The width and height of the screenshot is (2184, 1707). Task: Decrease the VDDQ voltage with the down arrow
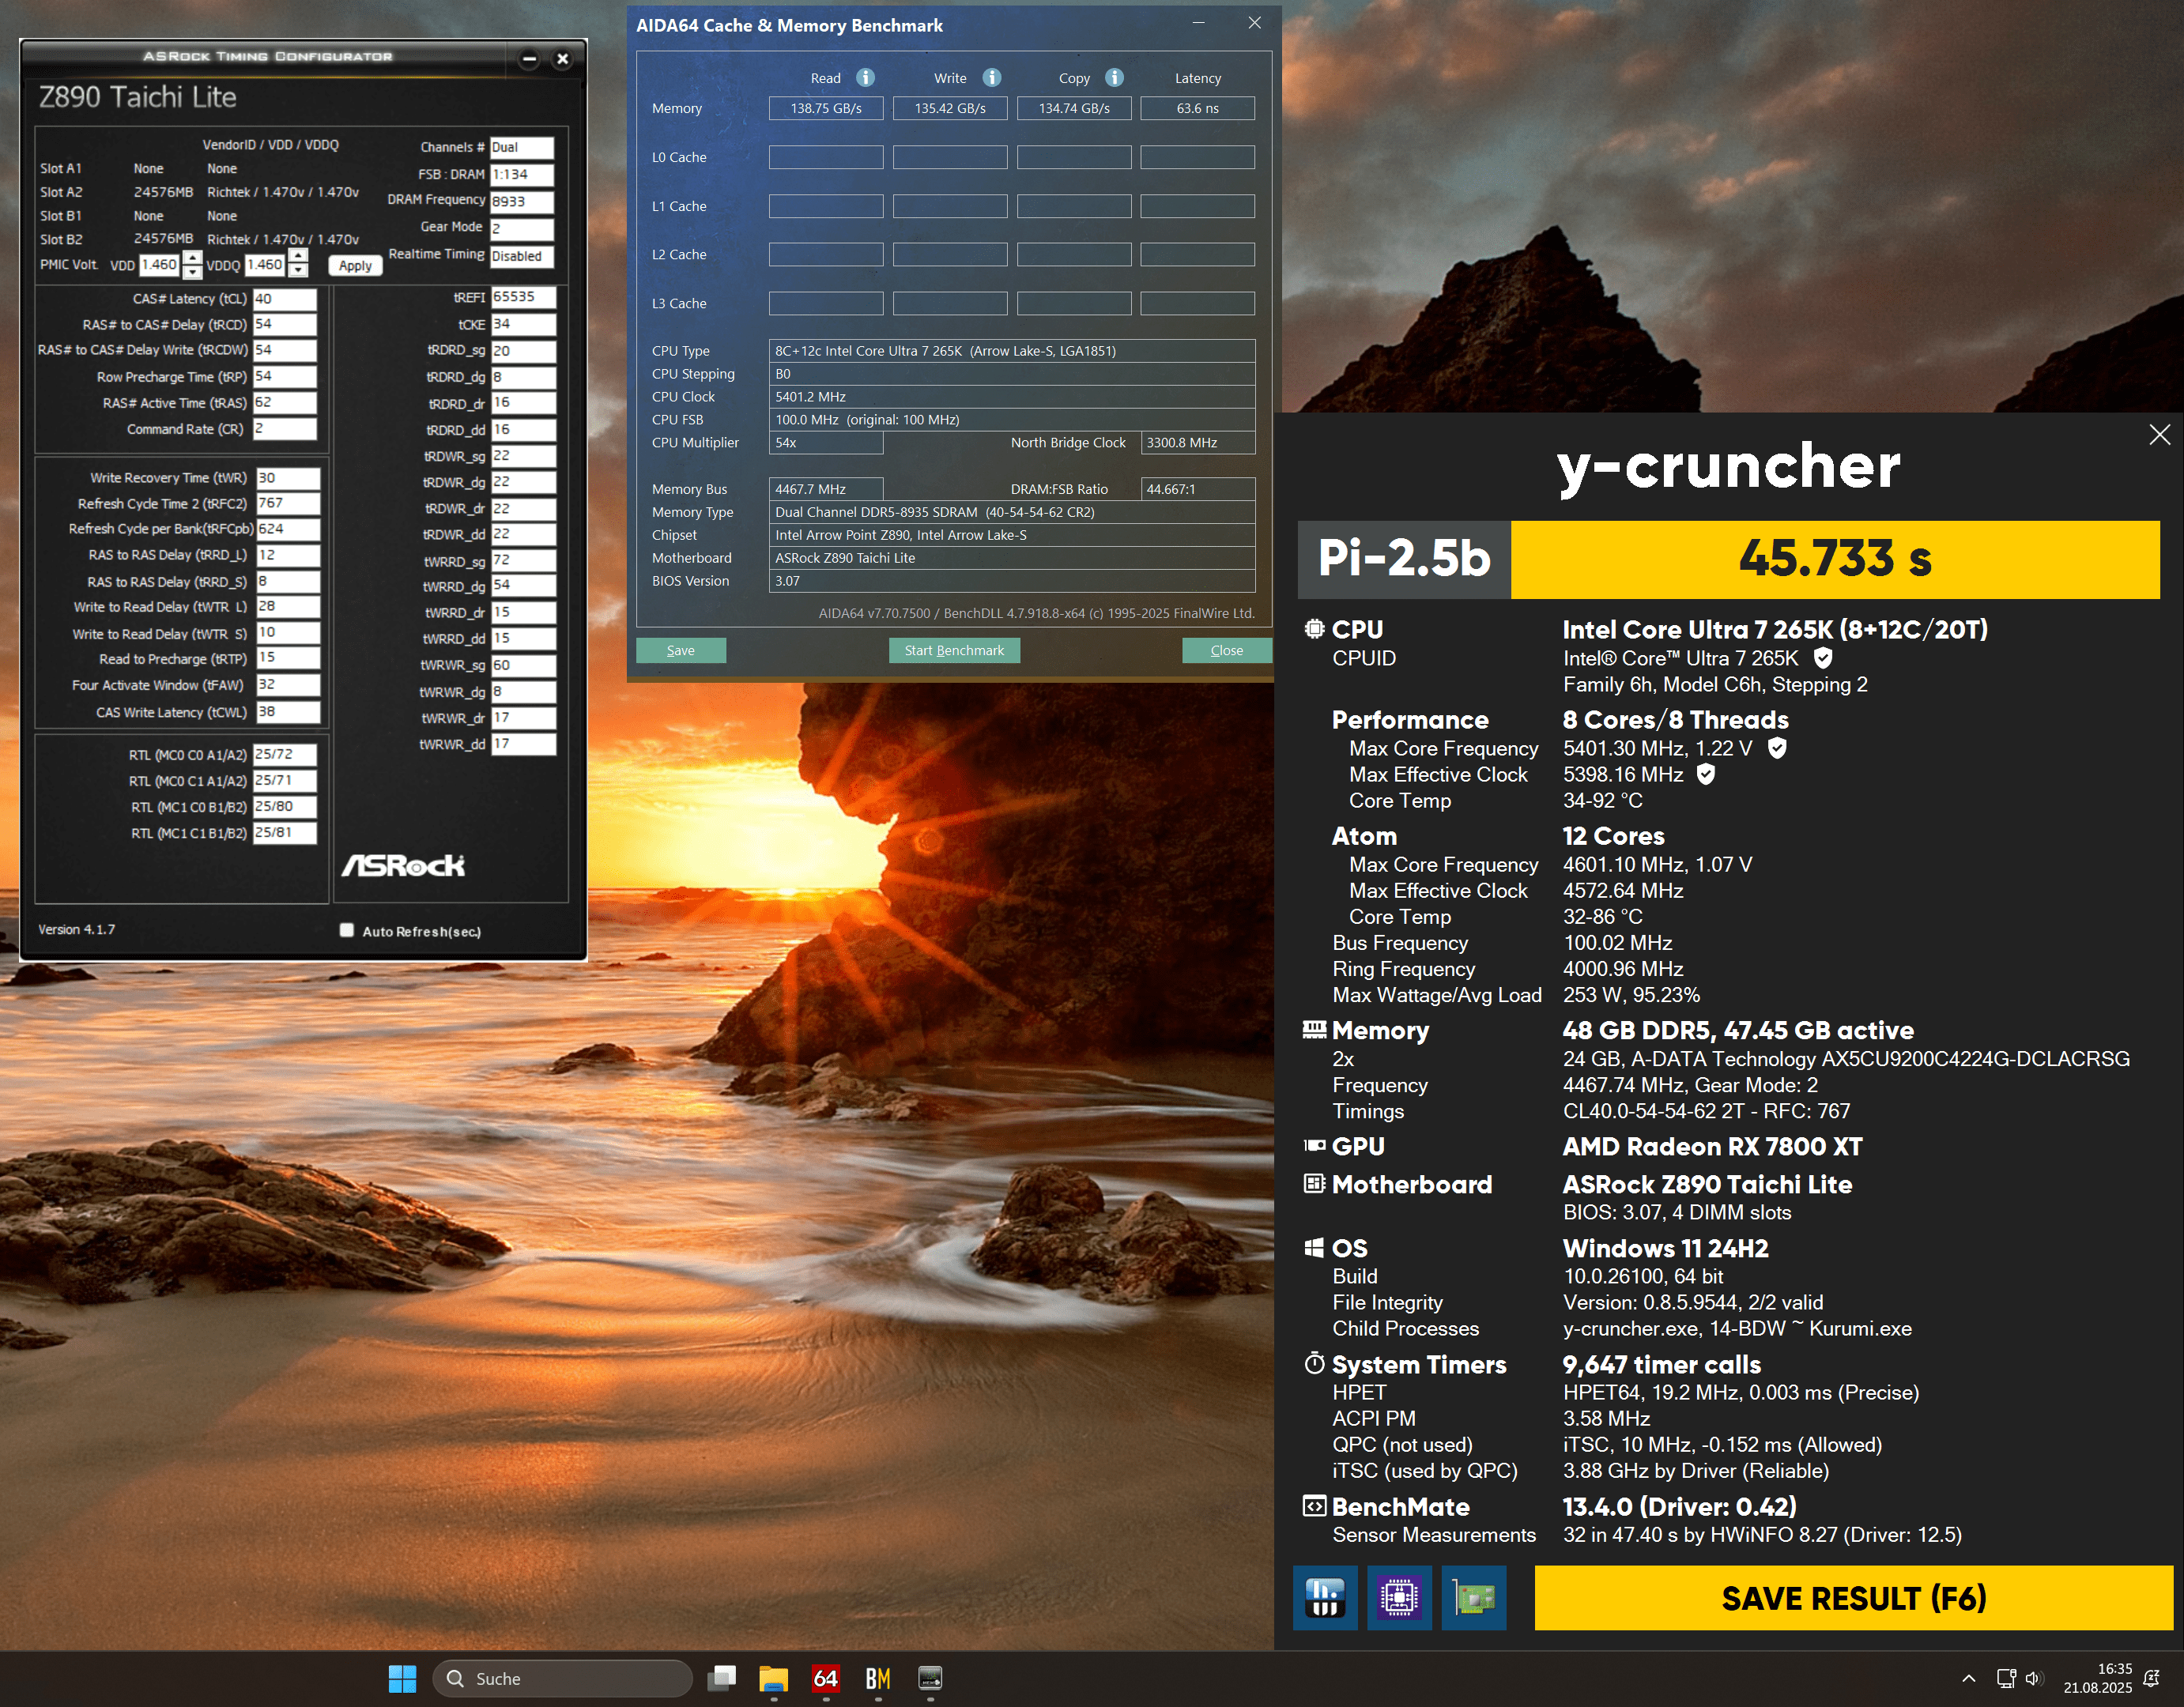pyautogui.click(x=298, y=271)
